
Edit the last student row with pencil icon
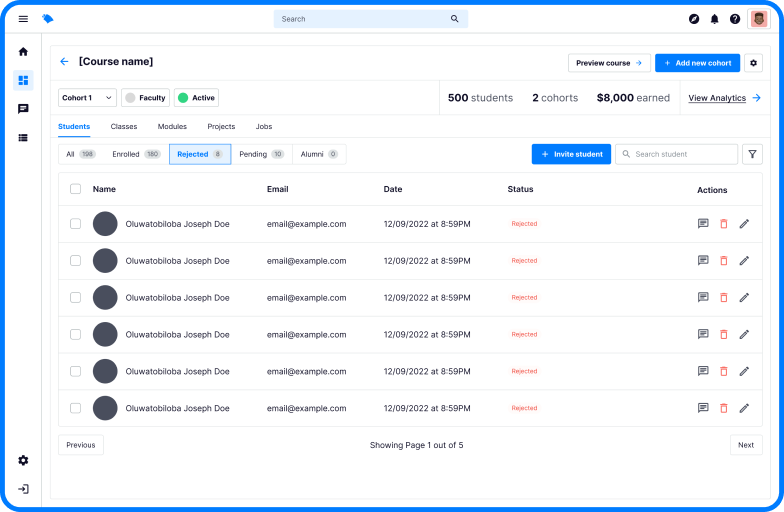point(744,408)
